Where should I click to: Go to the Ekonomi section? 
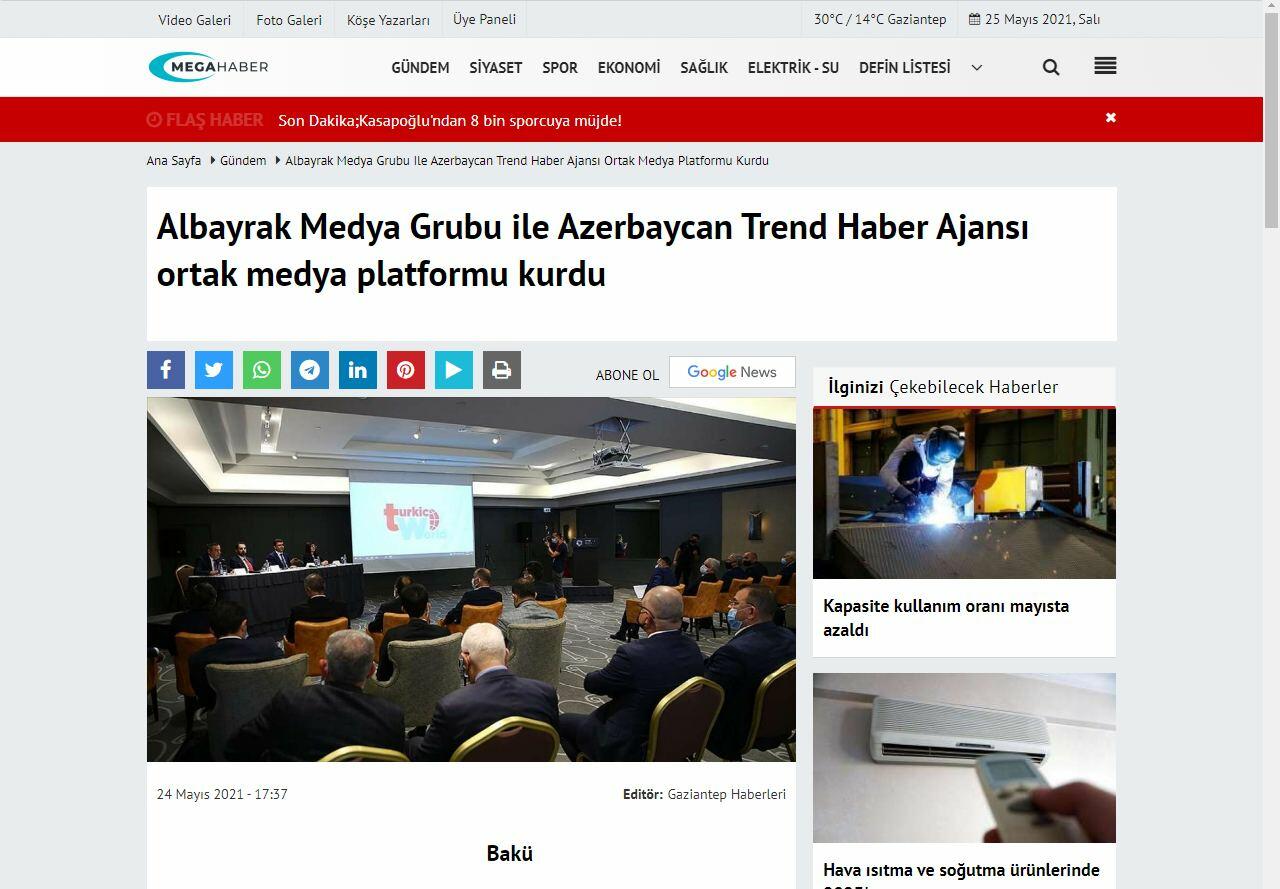[x=629, y=67]
